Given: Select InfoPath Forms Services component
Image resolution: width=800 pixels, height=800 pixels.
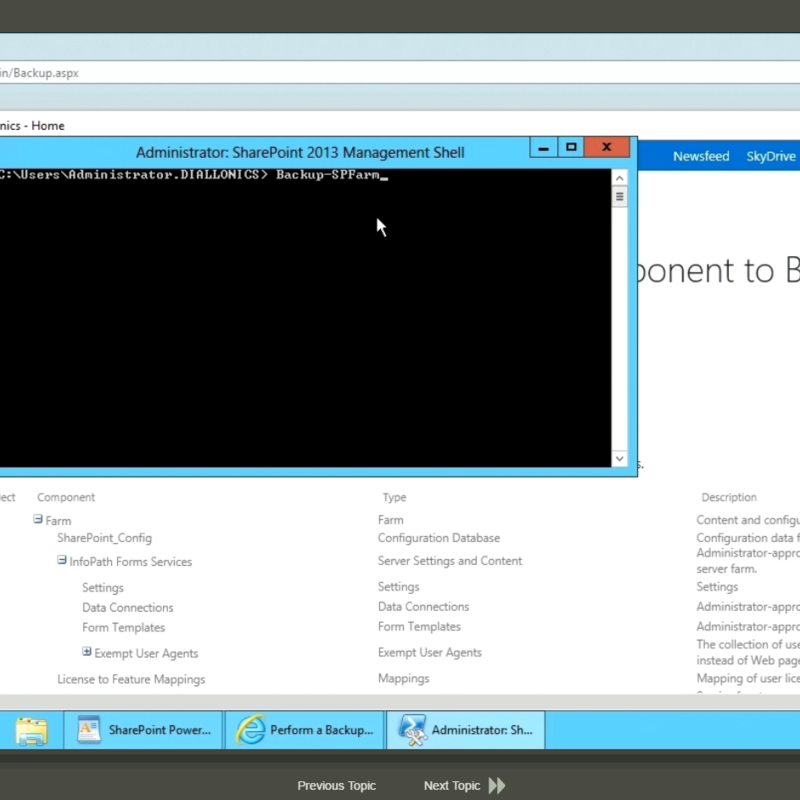Looking at the screenshot, I should click(x=131, y=562).
